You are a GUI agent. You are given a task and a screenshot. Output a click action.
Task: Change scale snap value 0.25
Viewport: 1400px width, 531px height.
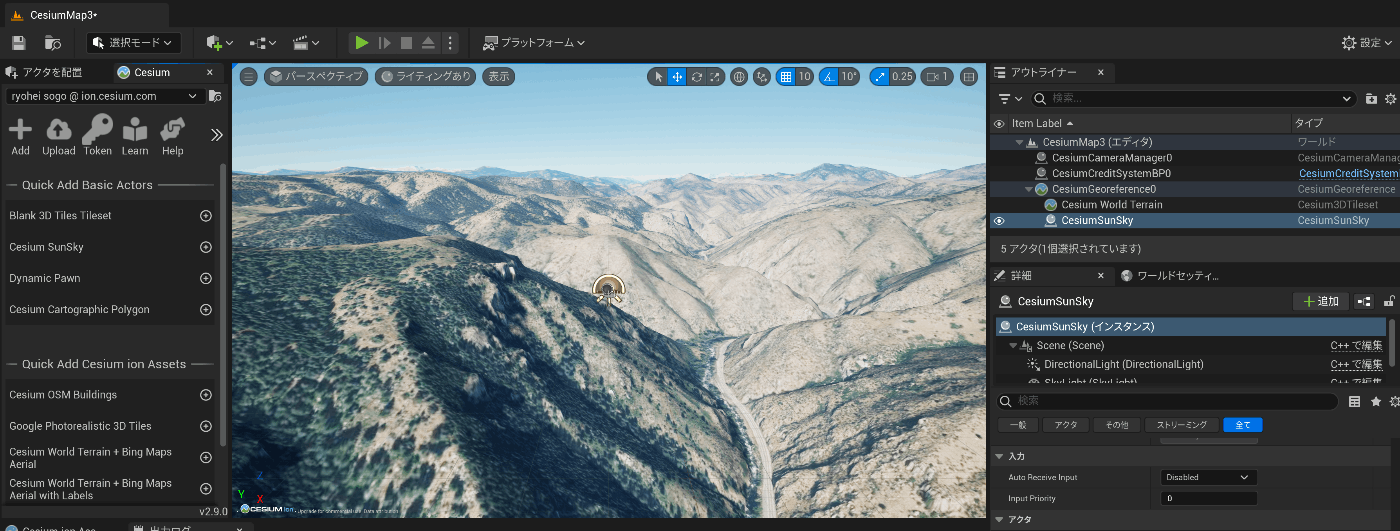coord(903,76)
